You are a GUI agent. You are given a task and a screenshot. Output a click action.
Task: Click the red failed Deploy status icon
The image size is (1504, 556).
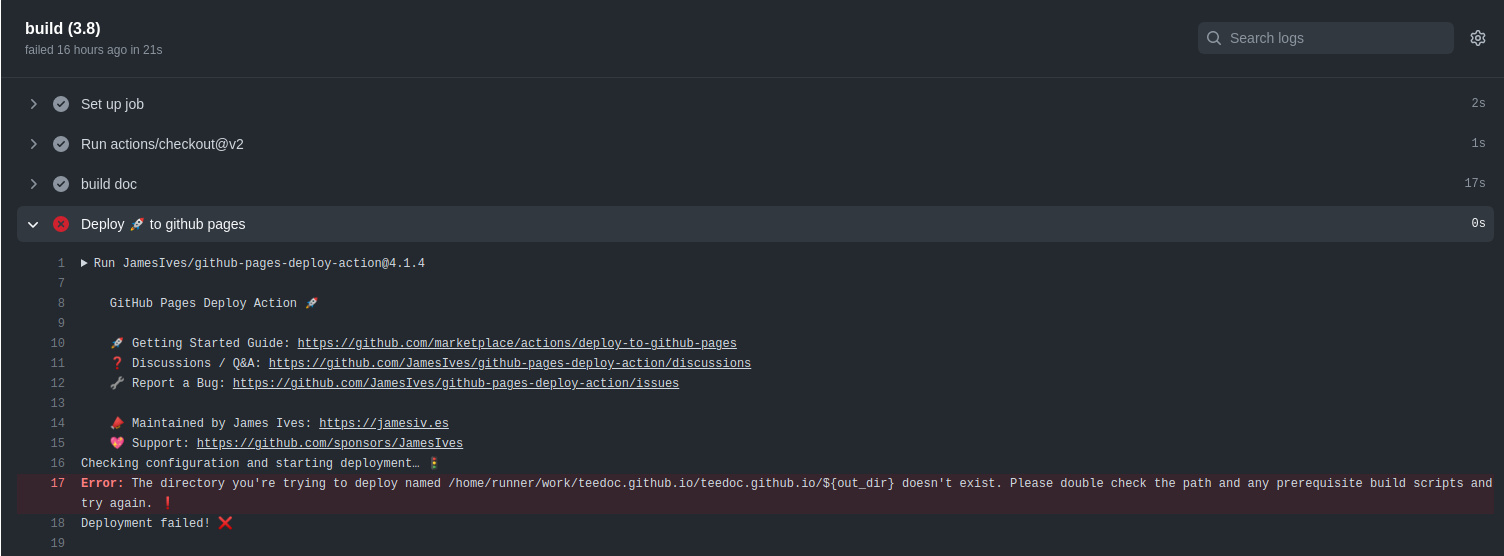(x=61, y=224)
